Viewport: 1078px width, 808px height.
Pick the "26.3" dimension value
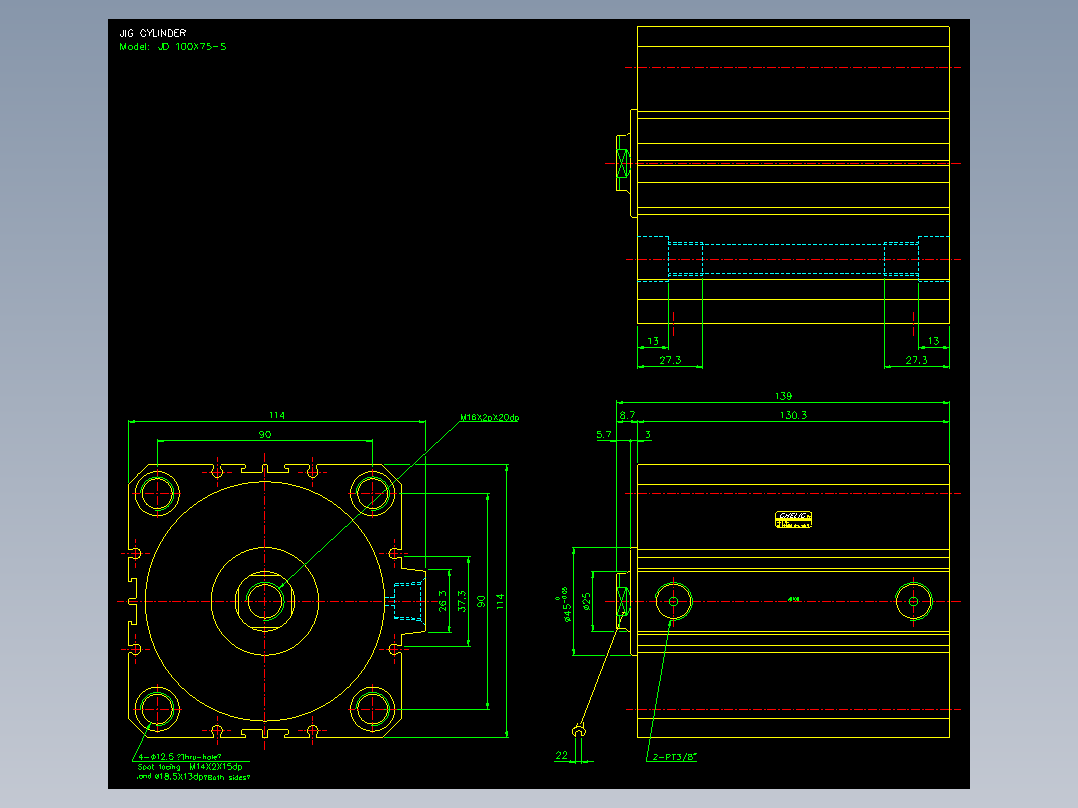tap(443, 600)
